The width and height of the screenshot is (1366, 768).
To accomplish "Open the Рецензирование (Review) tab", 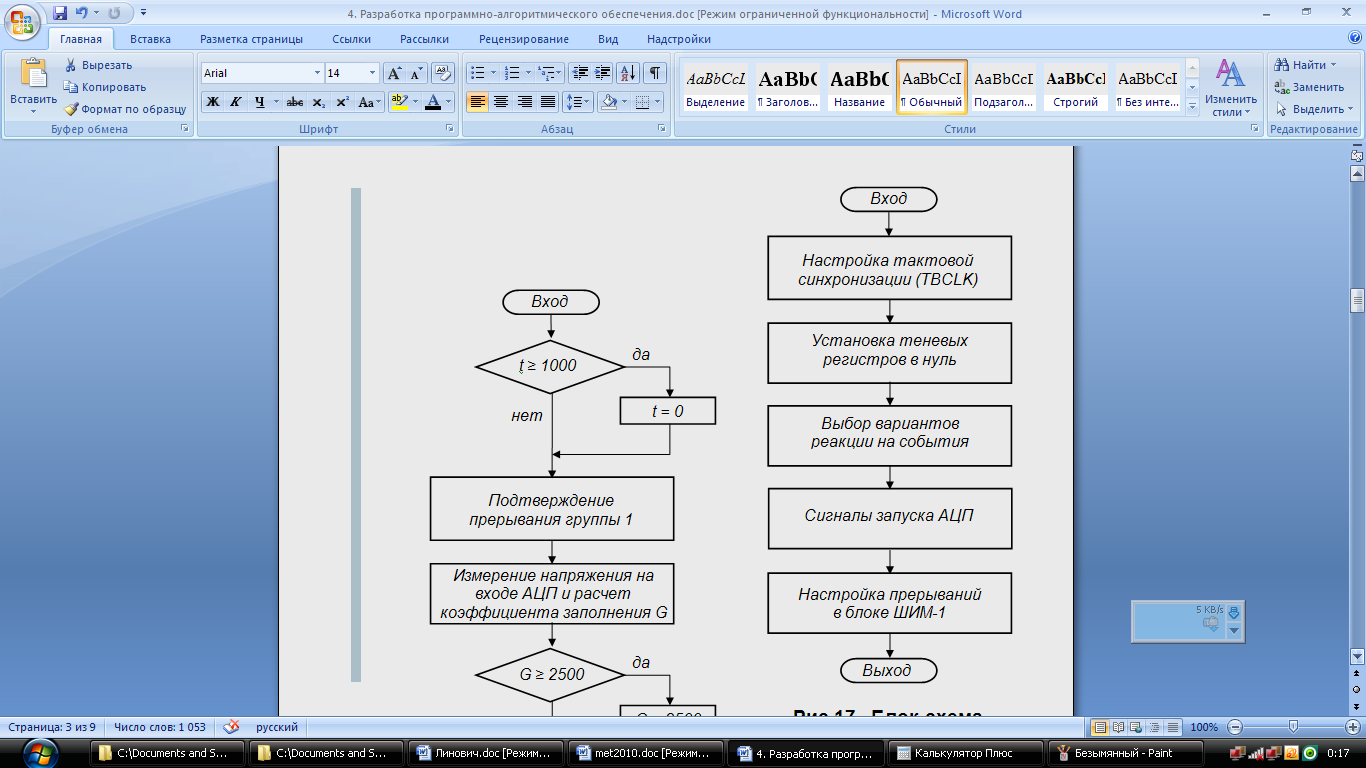I will (523, 39).
